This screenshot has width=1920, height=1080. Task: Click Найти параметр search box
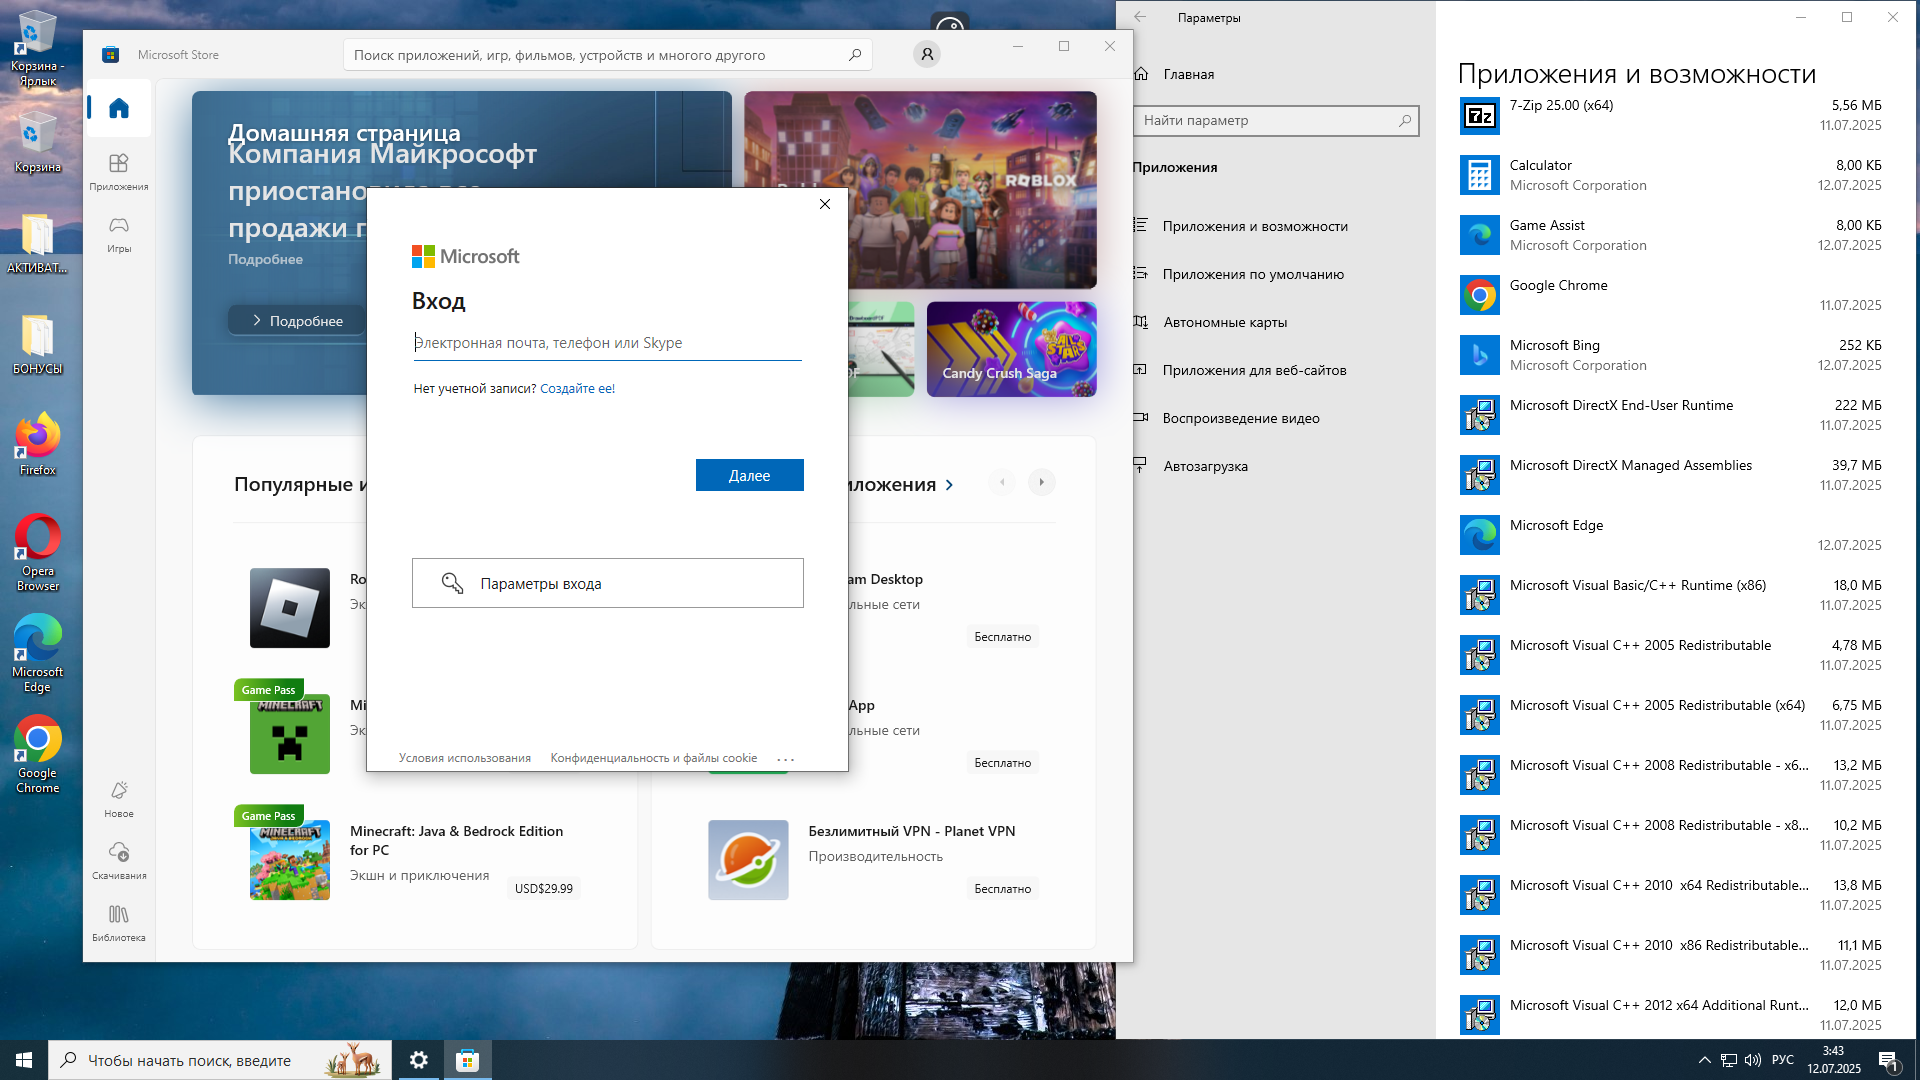coord(1276,120)
